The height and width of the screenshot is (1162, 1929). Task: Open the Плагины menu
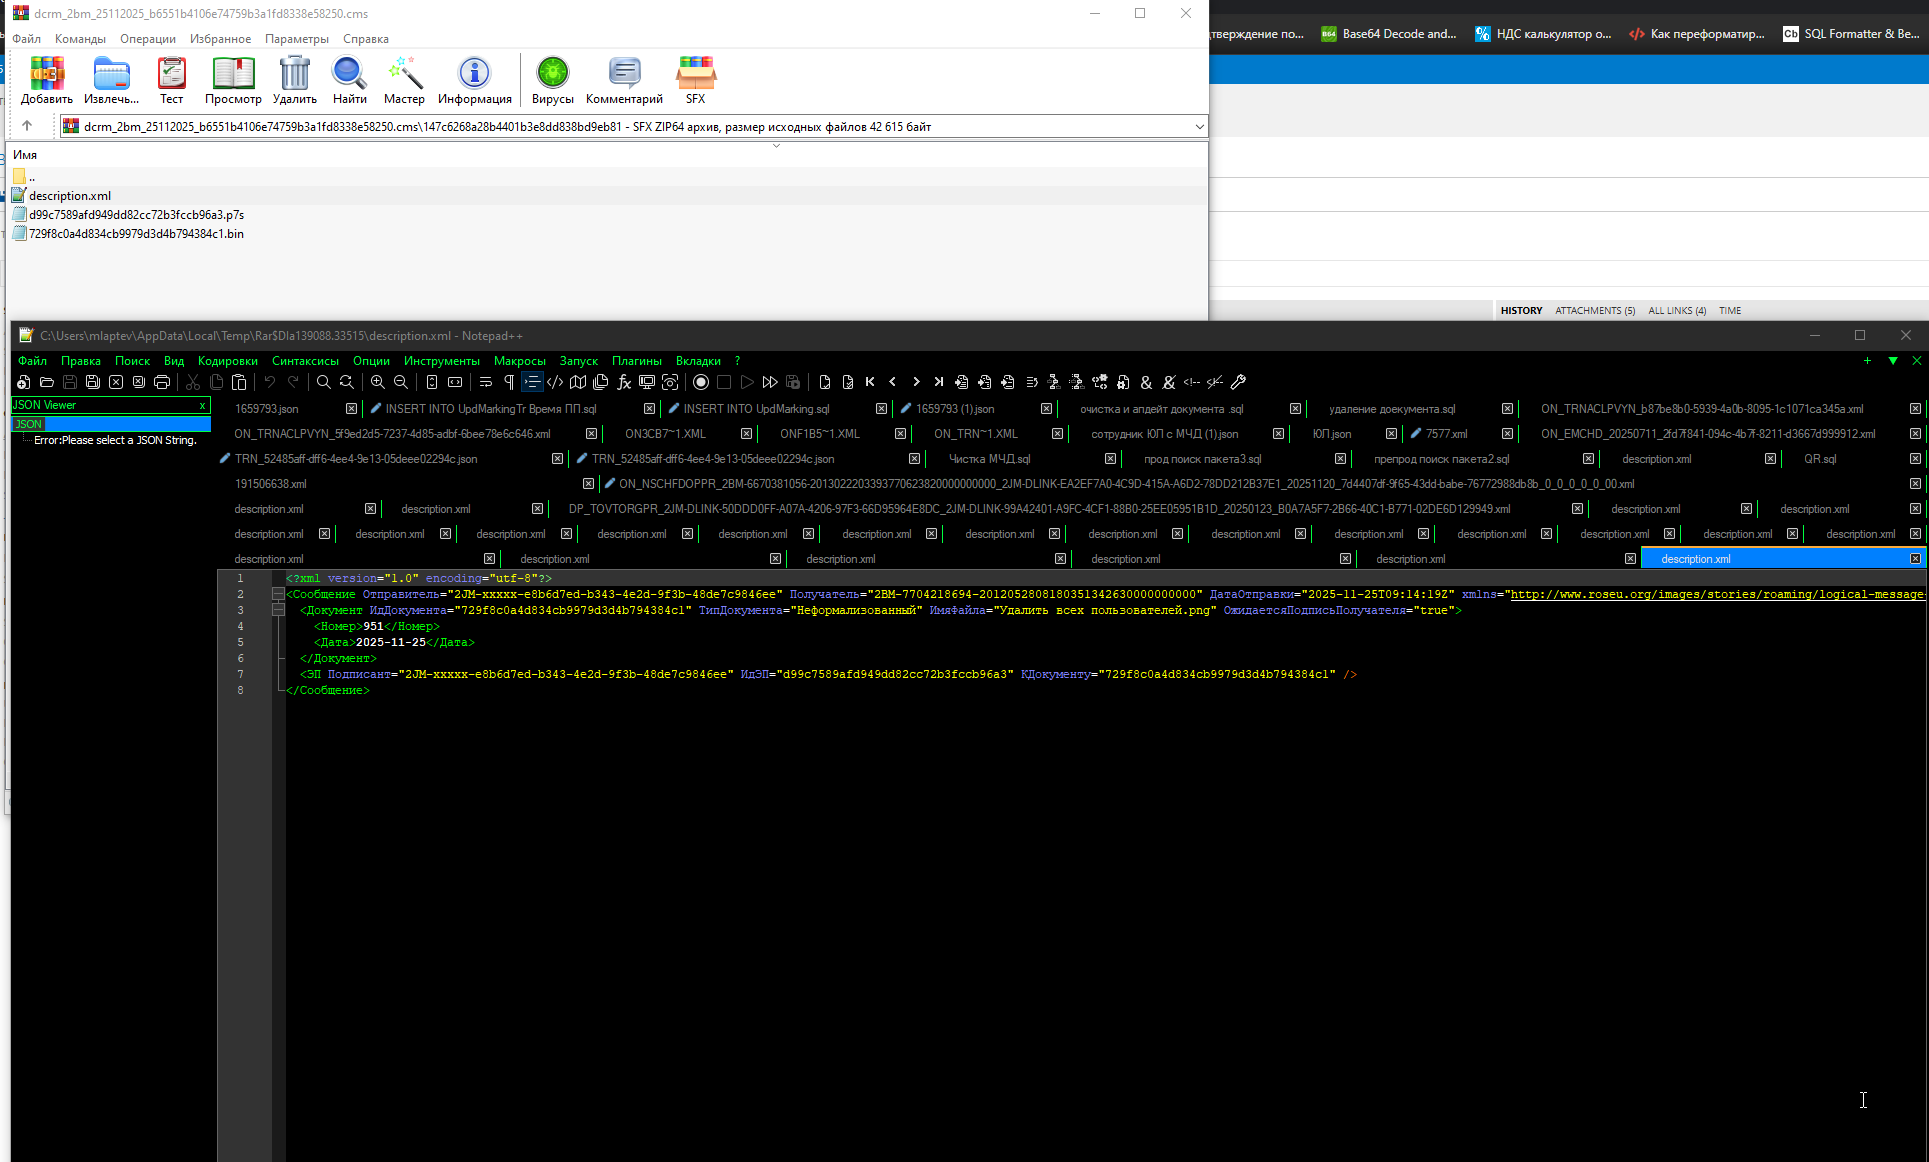click(x=636, y=361)
